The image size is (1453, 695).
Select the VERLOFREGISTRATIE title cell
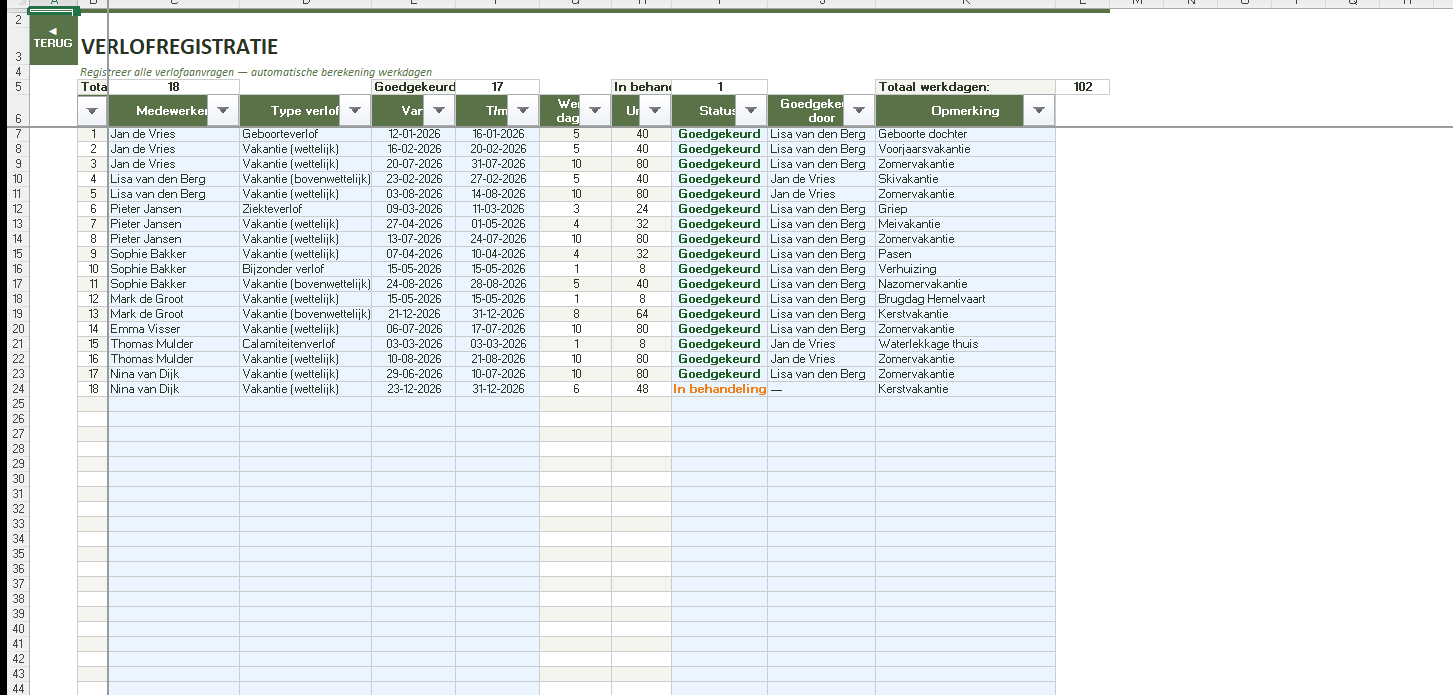point(180,47)
